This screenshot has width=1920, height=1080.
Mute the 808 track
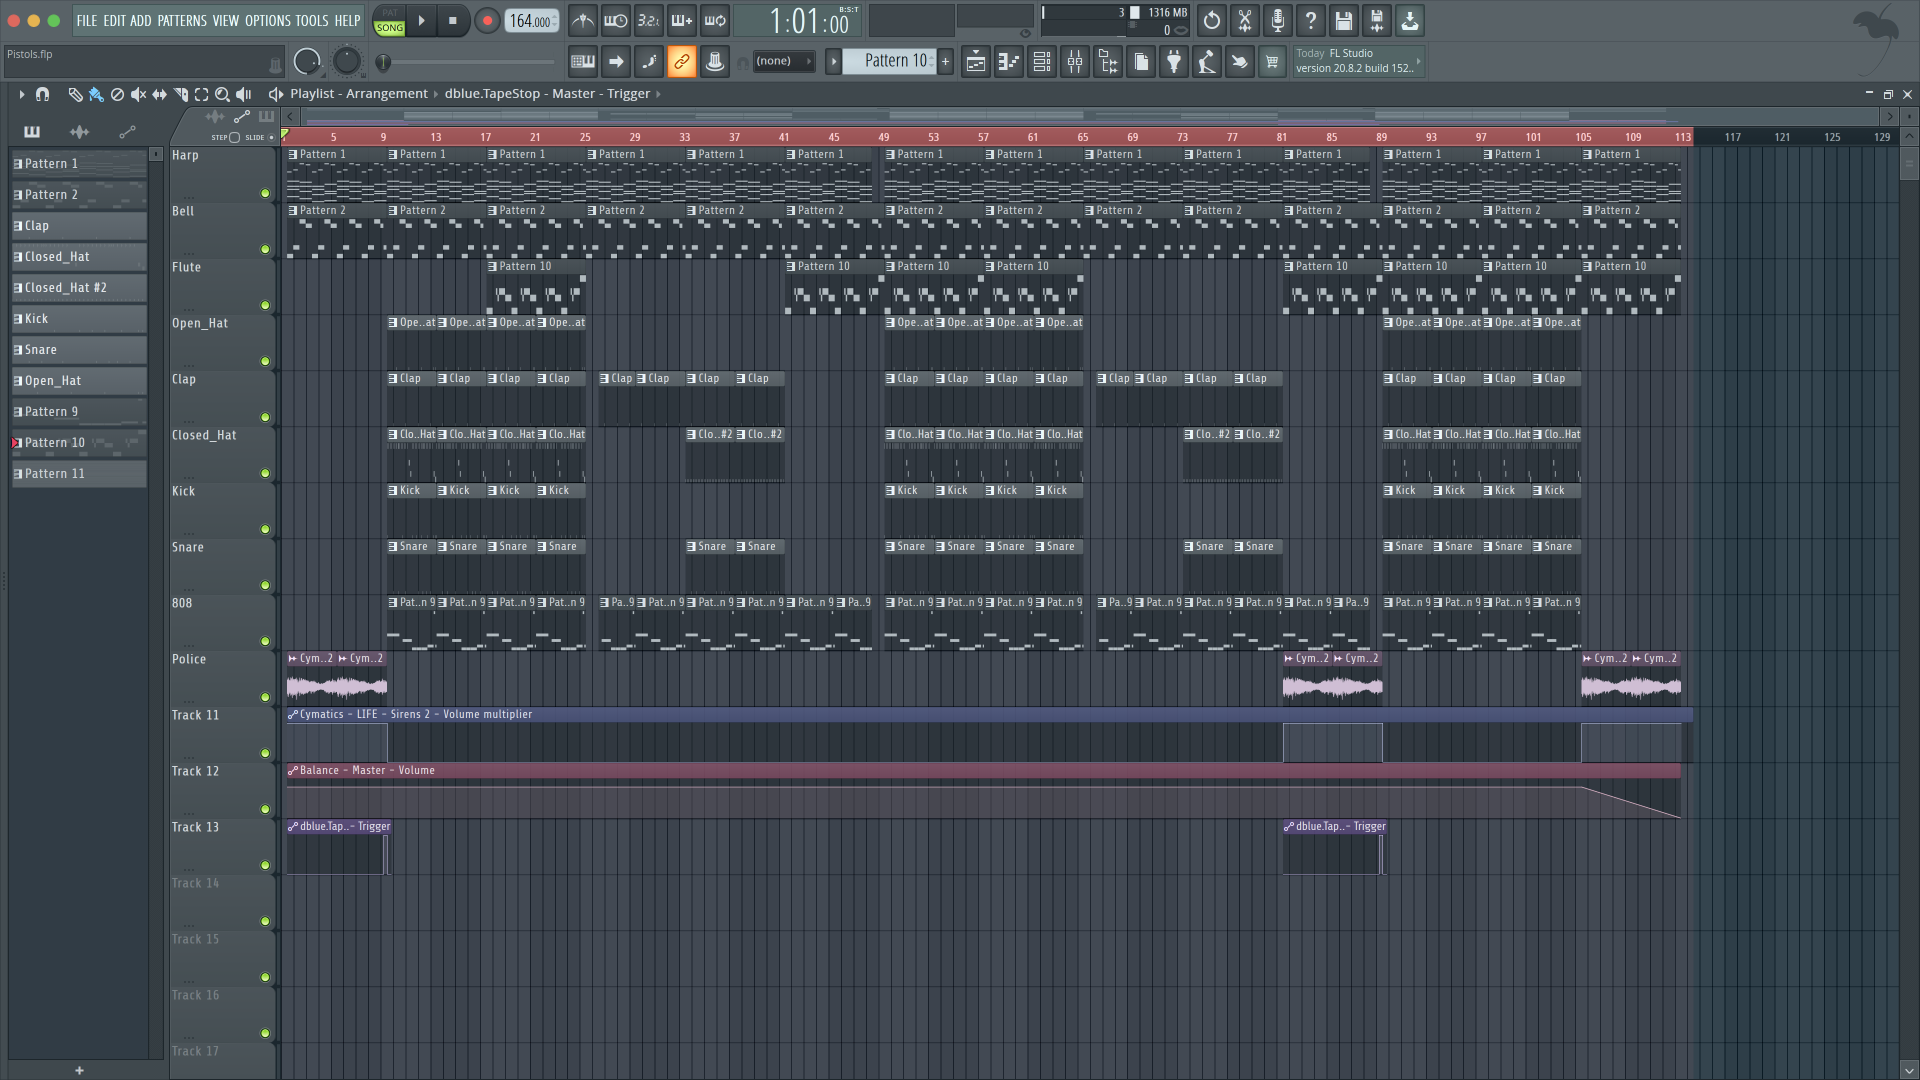click(265, 641)
